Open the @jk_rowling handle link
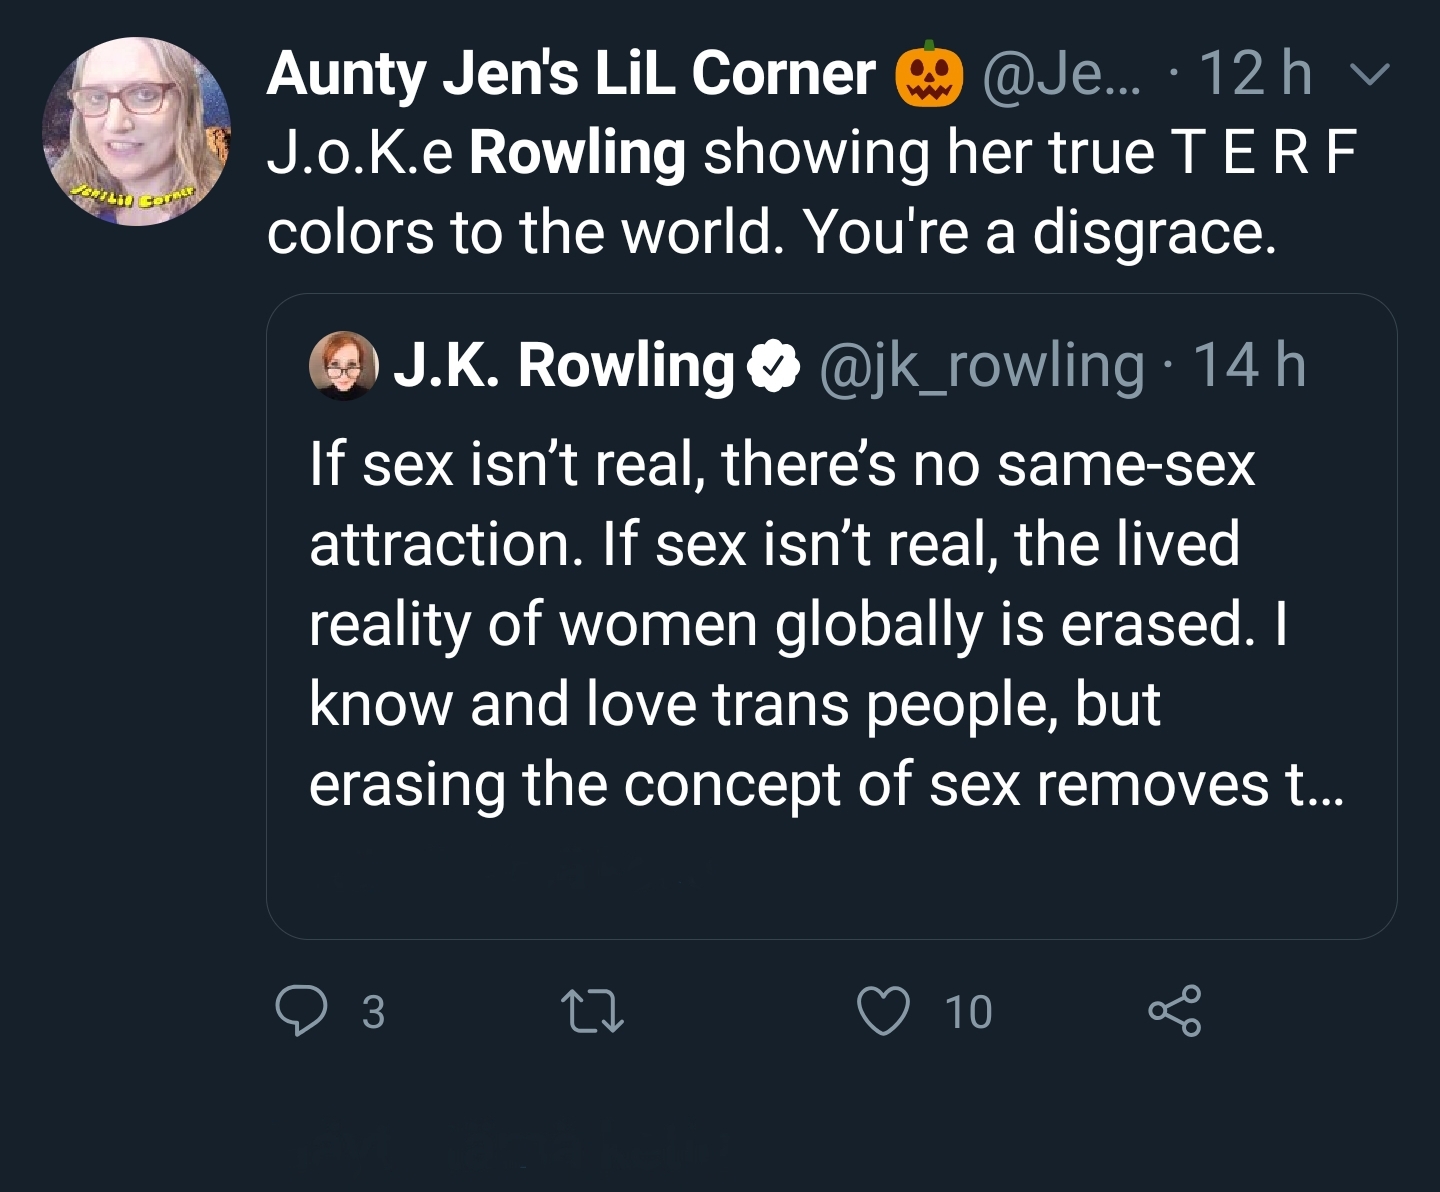 point(982,366)
